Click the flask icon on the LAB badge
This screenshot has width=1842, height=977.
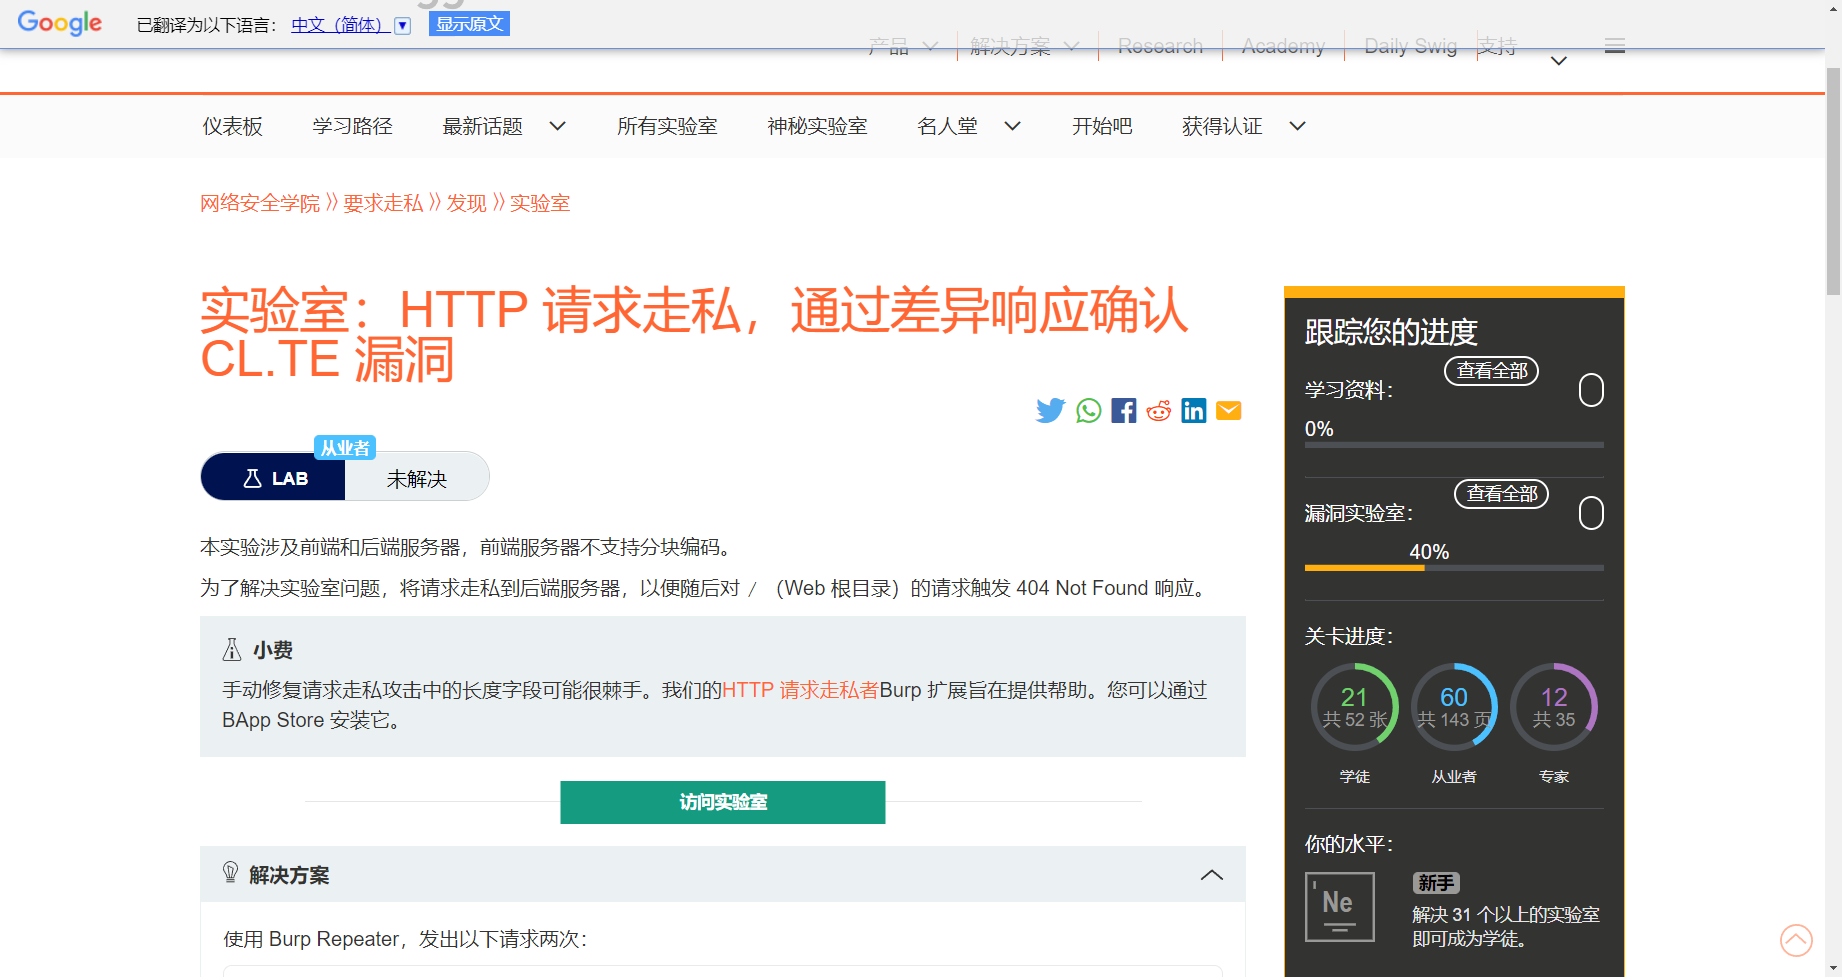(x=252, y=477)
